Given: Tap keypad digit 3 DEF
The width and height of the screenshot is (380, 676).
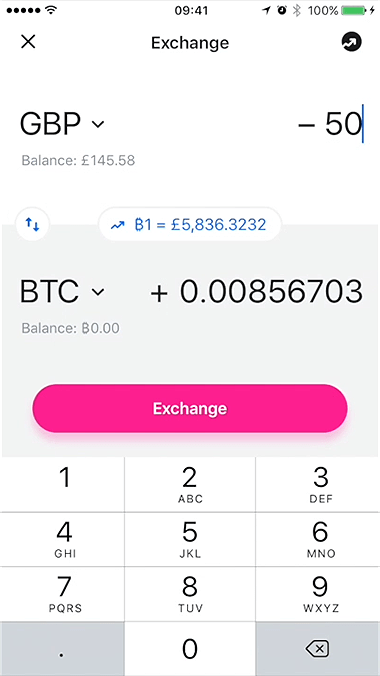Looking at the screenshot, I should pyautogui.click(x=318, y=484).
